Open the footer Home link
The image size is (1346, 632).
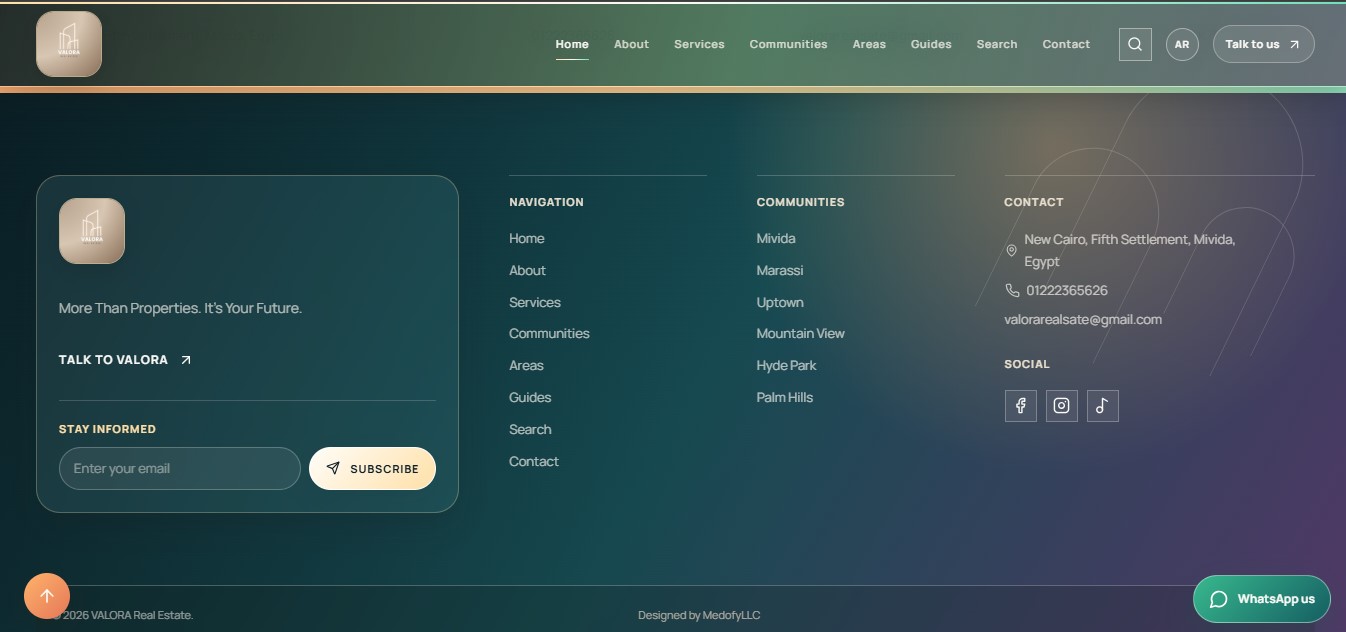[527, 238]
